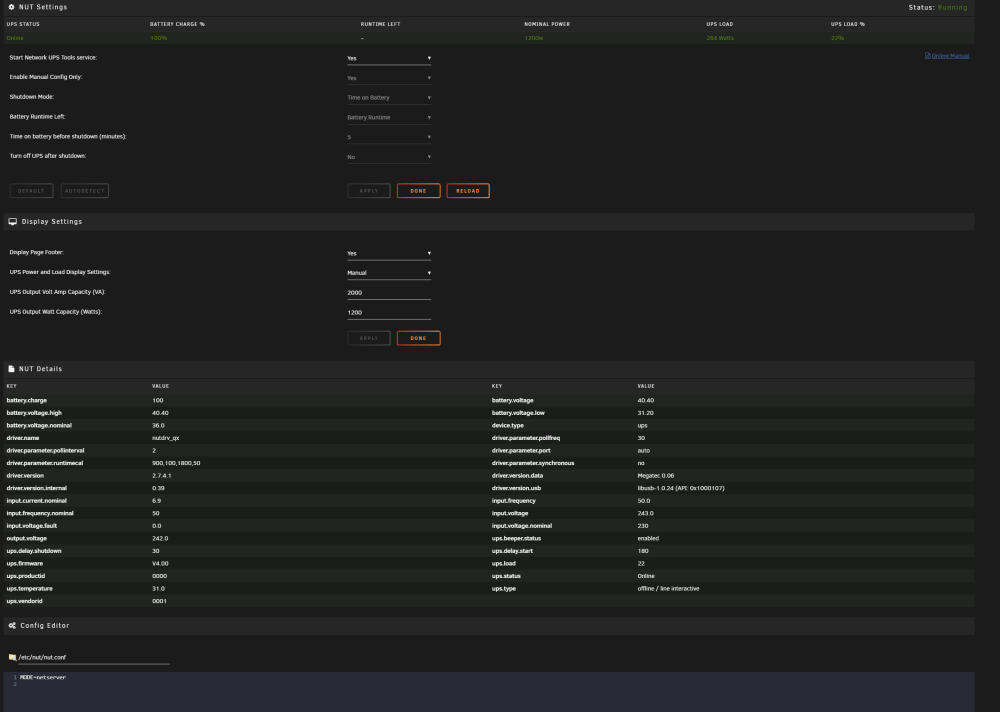
Task: Click the input.voltage value 243.0
Action: 645,514
